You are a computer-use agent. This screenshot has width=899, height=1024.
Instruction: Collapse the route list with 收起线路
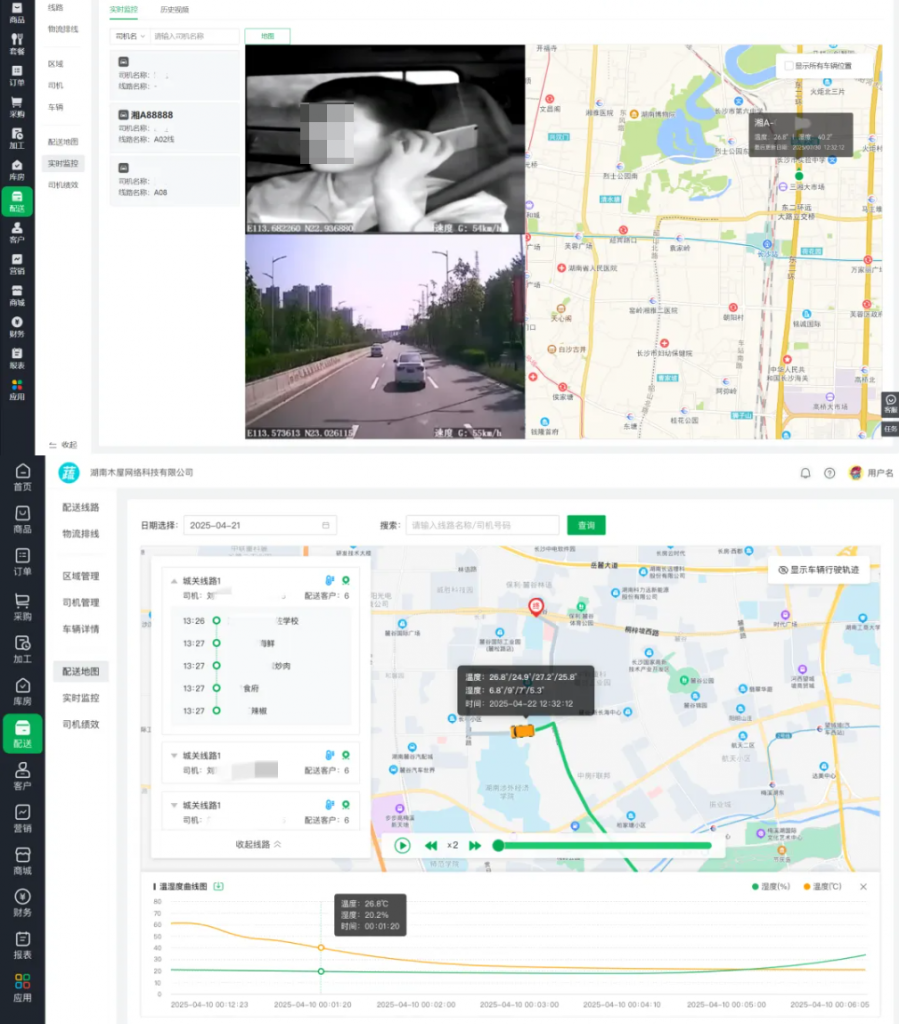coord(258,844)
